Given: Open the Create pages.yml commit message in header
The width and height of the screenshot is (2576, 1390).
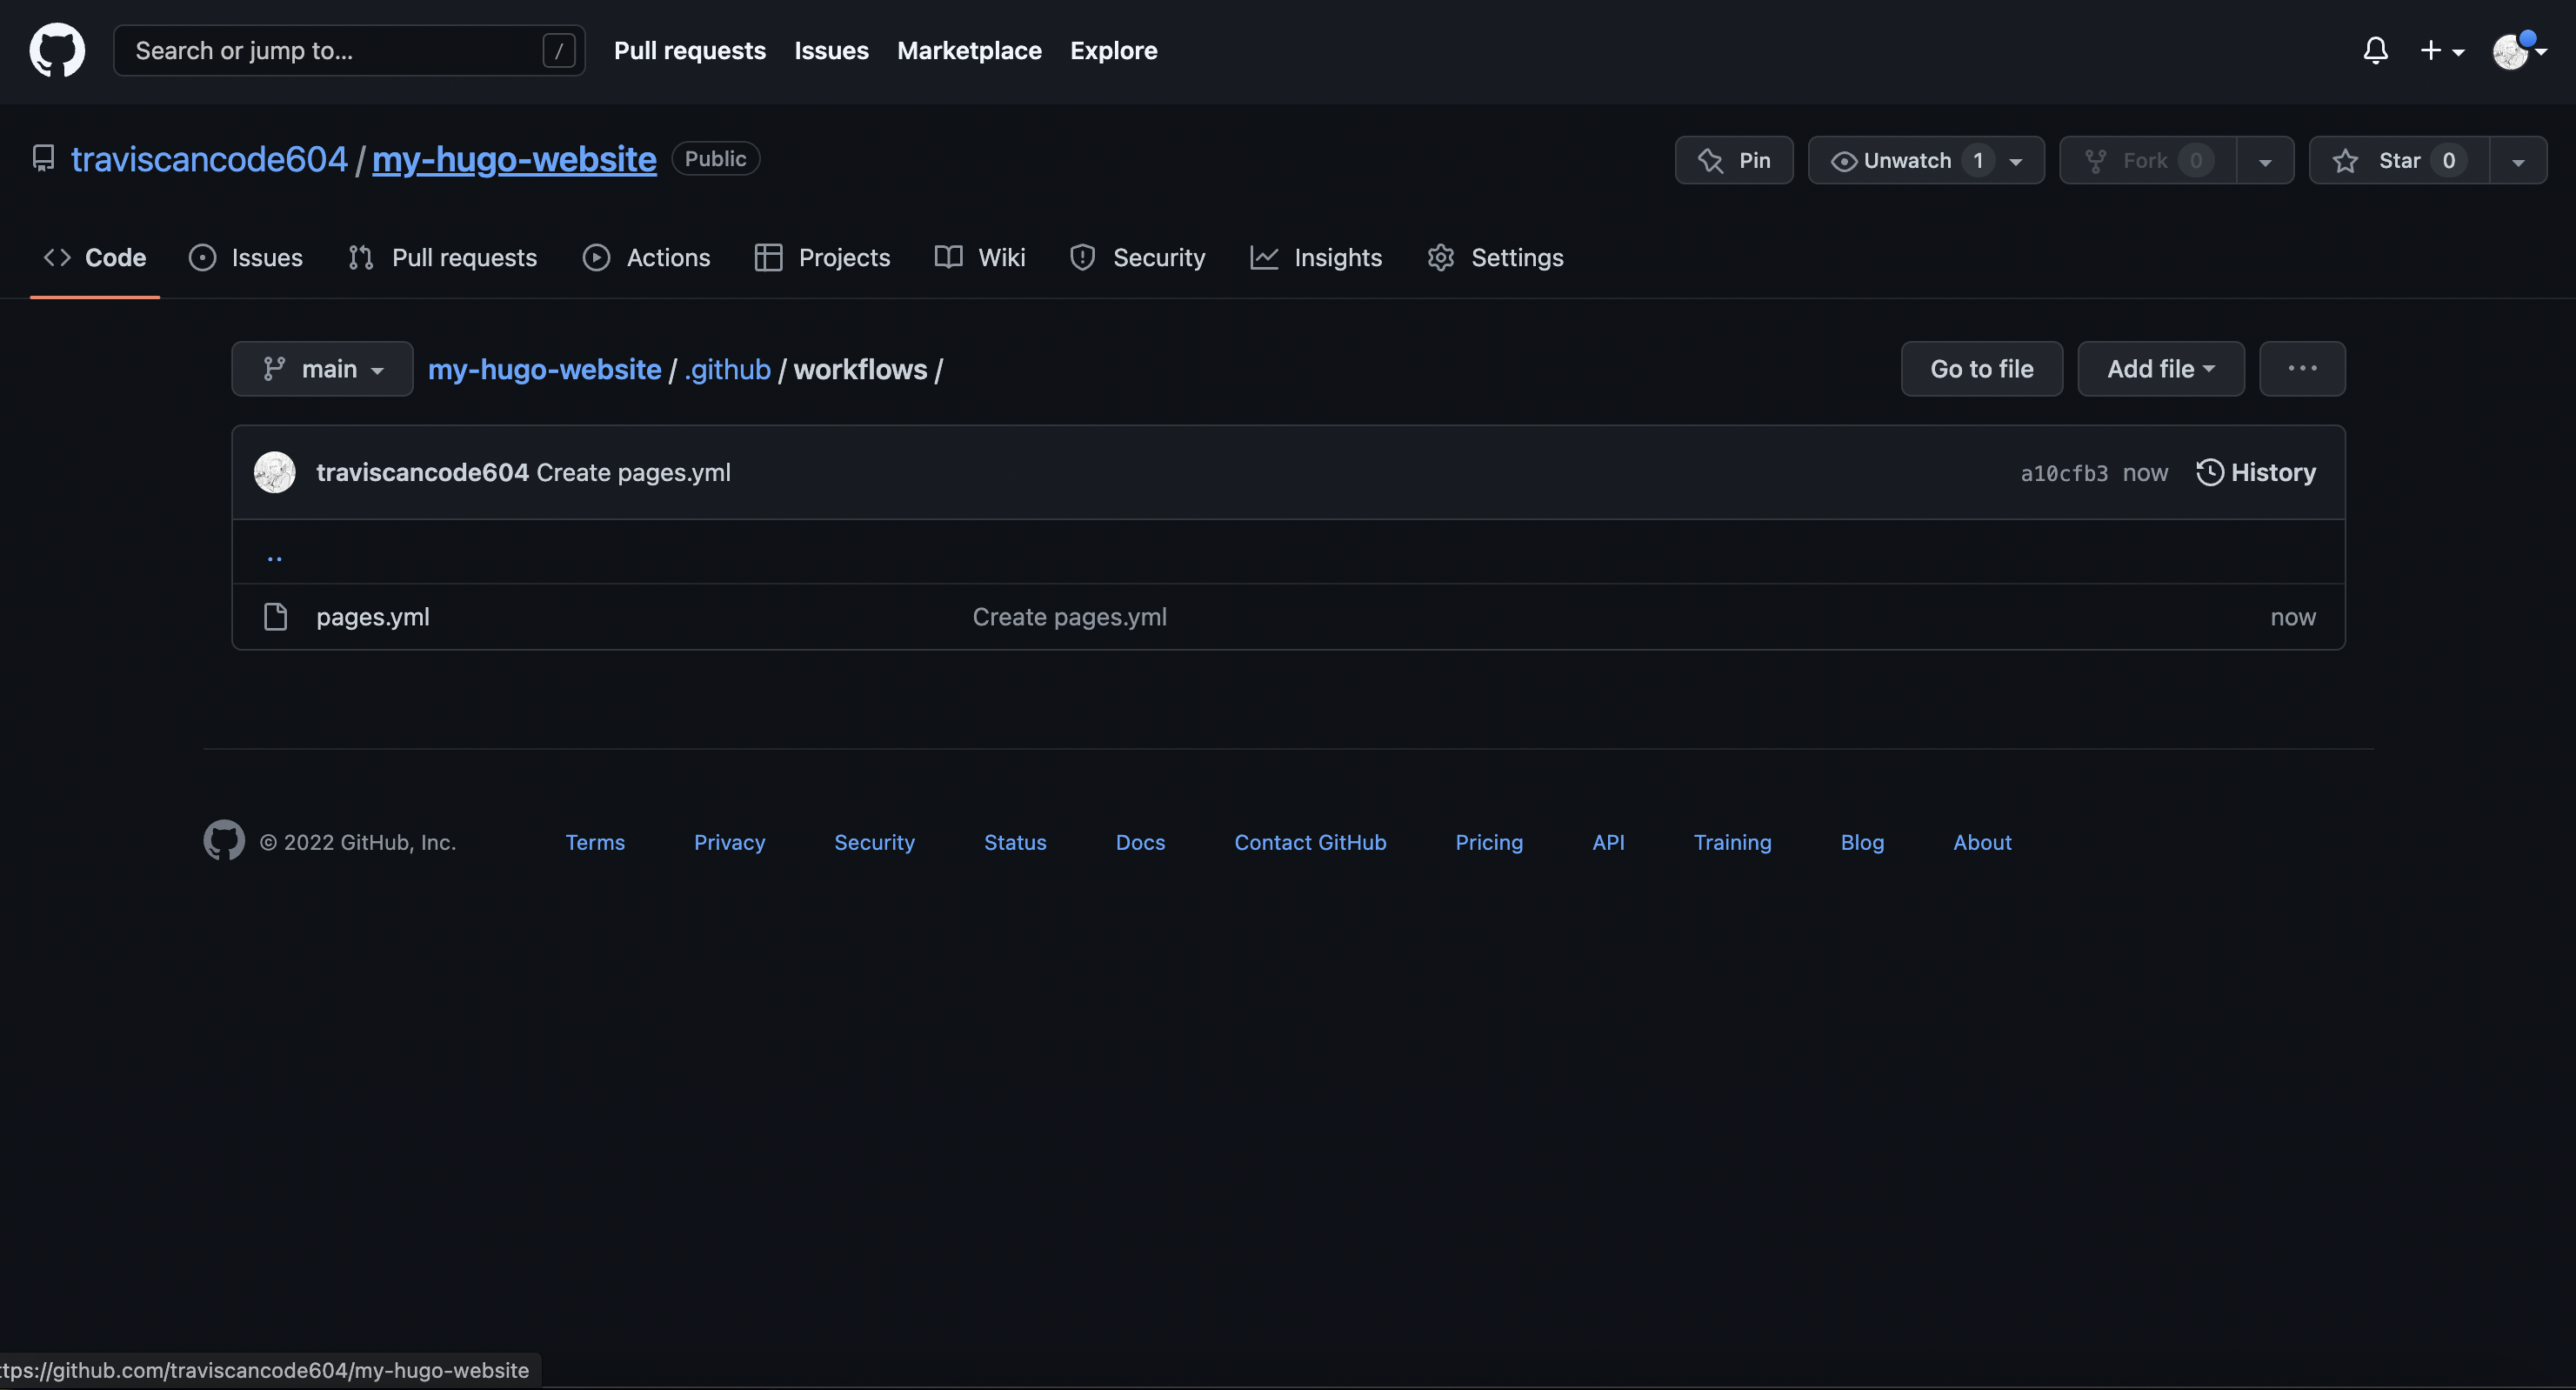Looking at the screenshot, I should [633, 472].
